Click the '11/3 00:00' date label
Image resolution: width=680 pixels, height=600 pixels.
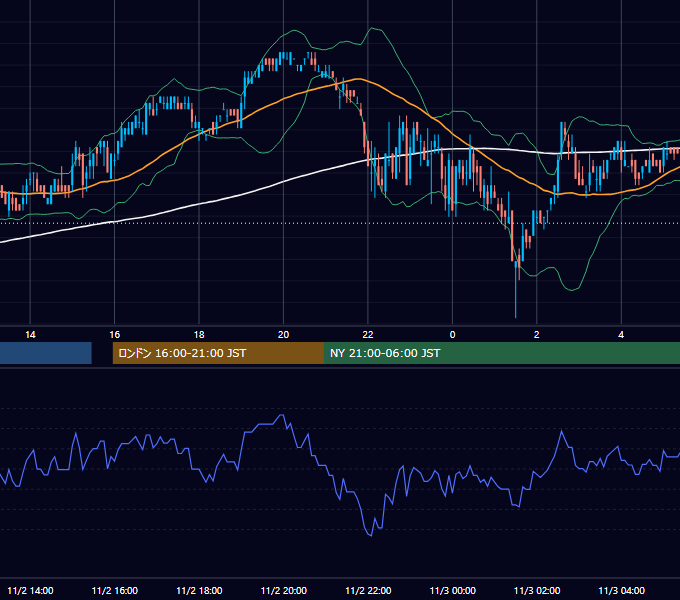452,590
